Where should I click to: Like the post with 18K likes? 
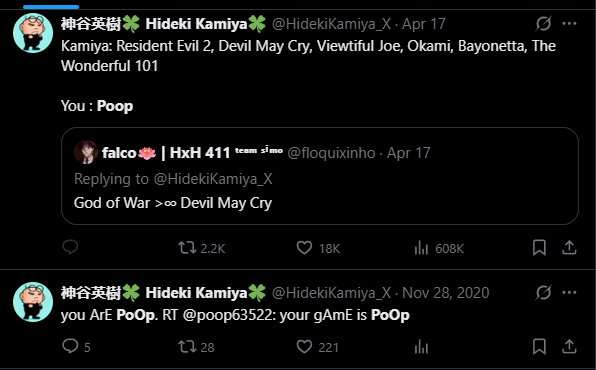[318, 248]
